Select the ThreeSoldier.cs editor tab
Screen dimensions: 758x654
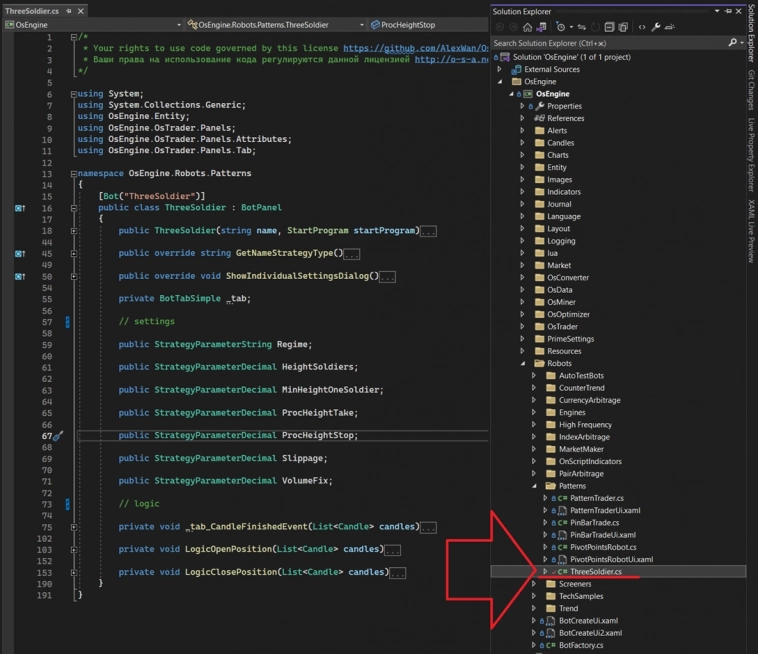pyautogui.click(x=32, y=10)
